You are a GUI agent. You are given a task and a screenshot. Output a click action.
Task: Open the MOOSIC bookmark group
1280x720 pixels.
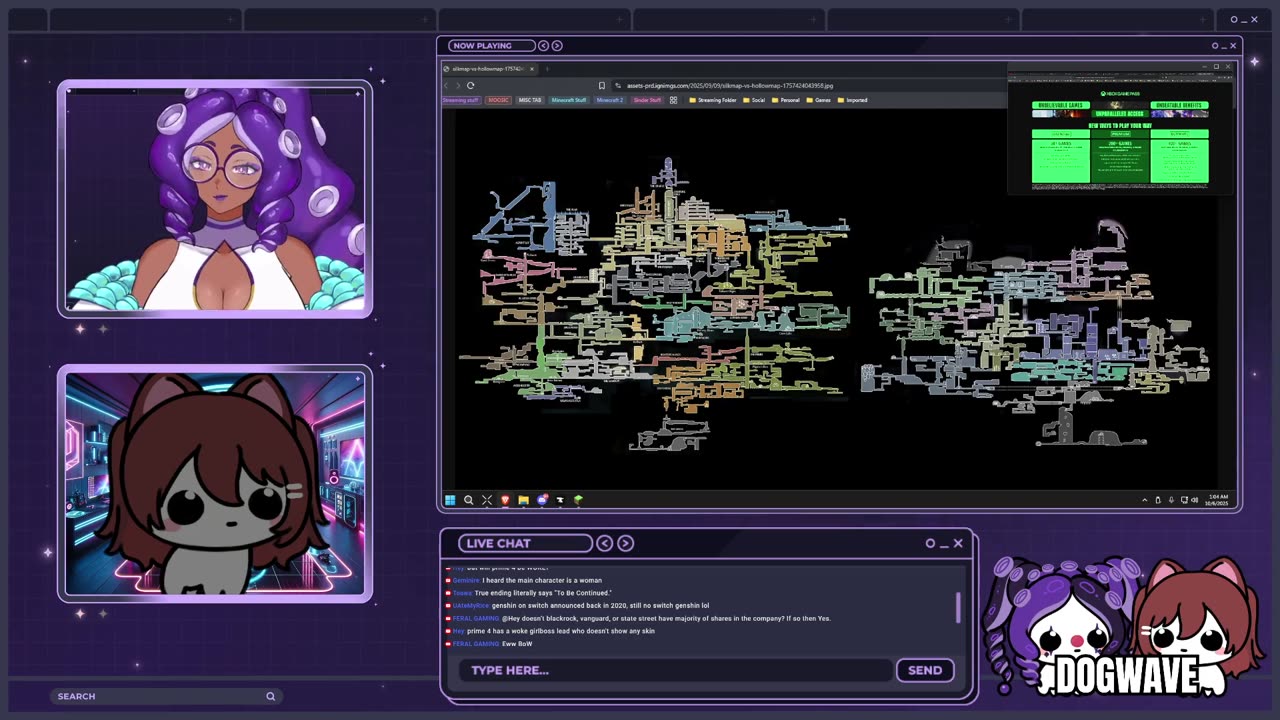coord(498,100)
